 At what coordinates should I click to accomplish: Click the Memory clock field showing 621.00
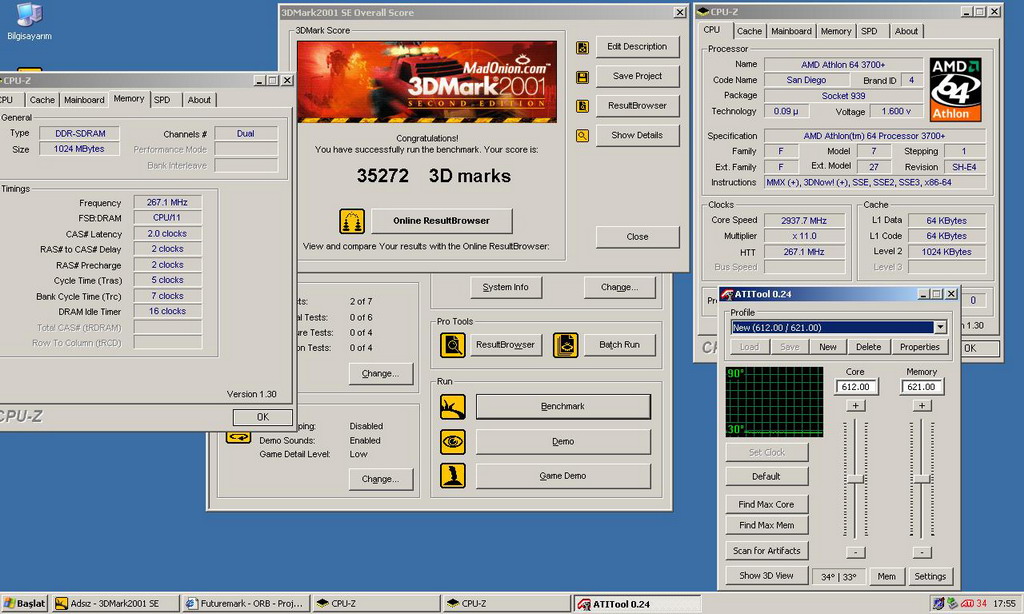(x=921, y=387)
